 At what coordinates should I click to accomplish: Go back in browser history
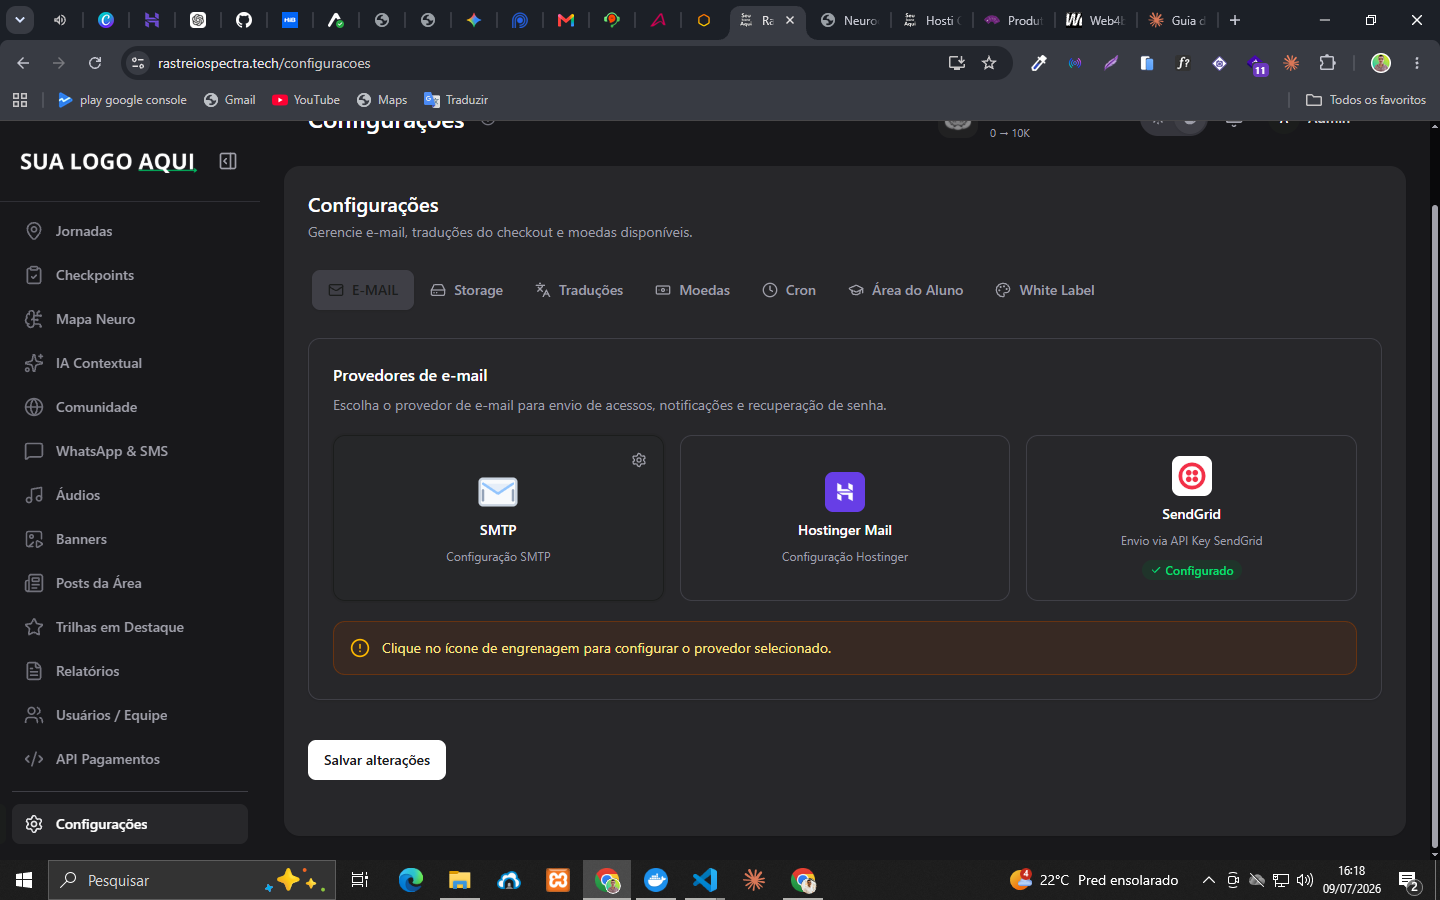(23, 63)
